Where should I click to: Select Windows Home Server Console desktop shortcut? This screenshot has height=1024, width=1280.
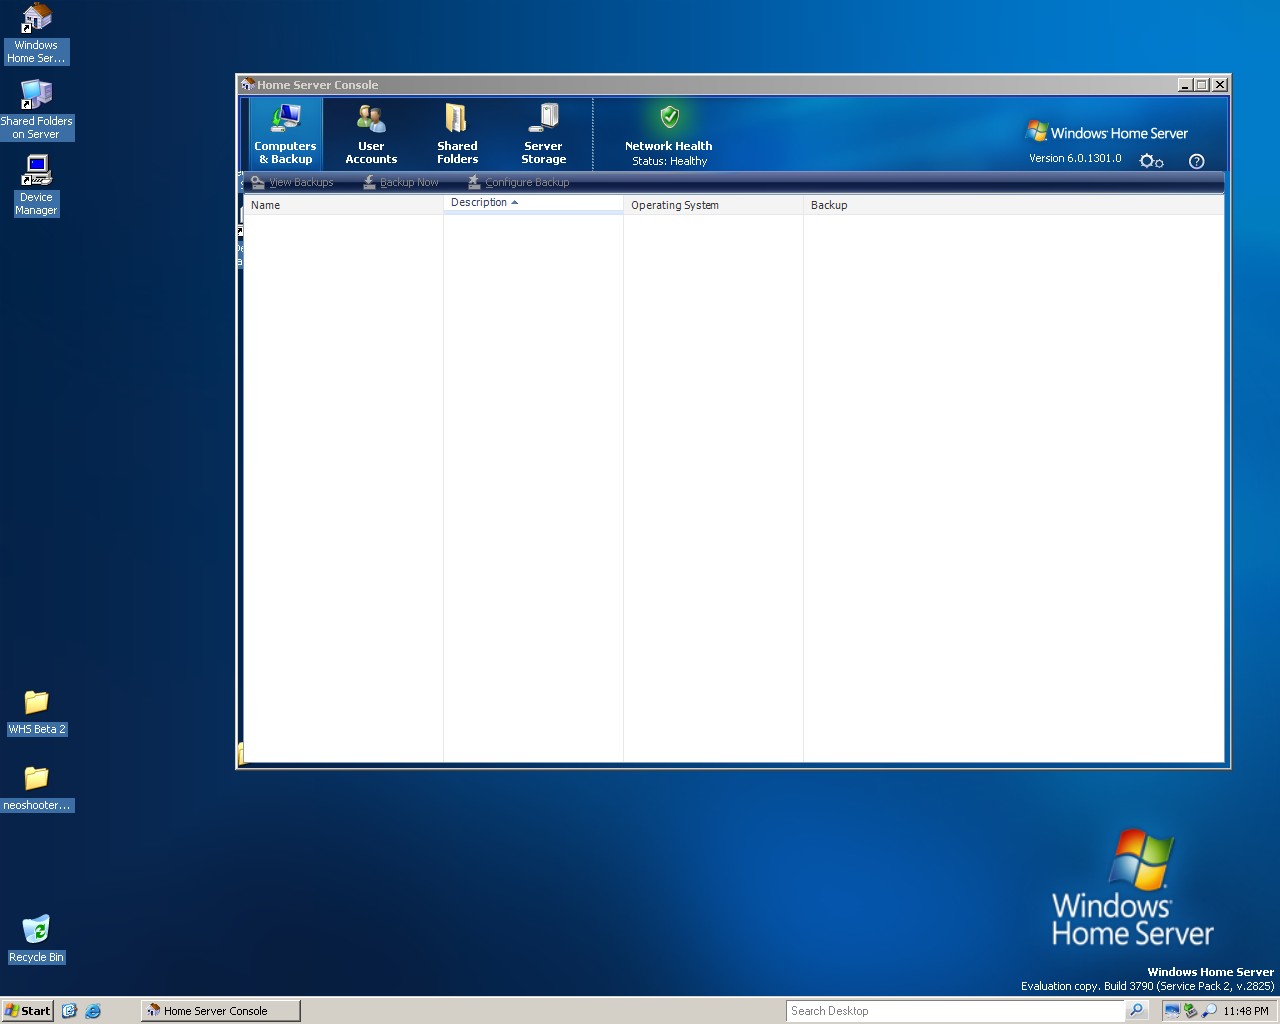(x=36, y=34)
